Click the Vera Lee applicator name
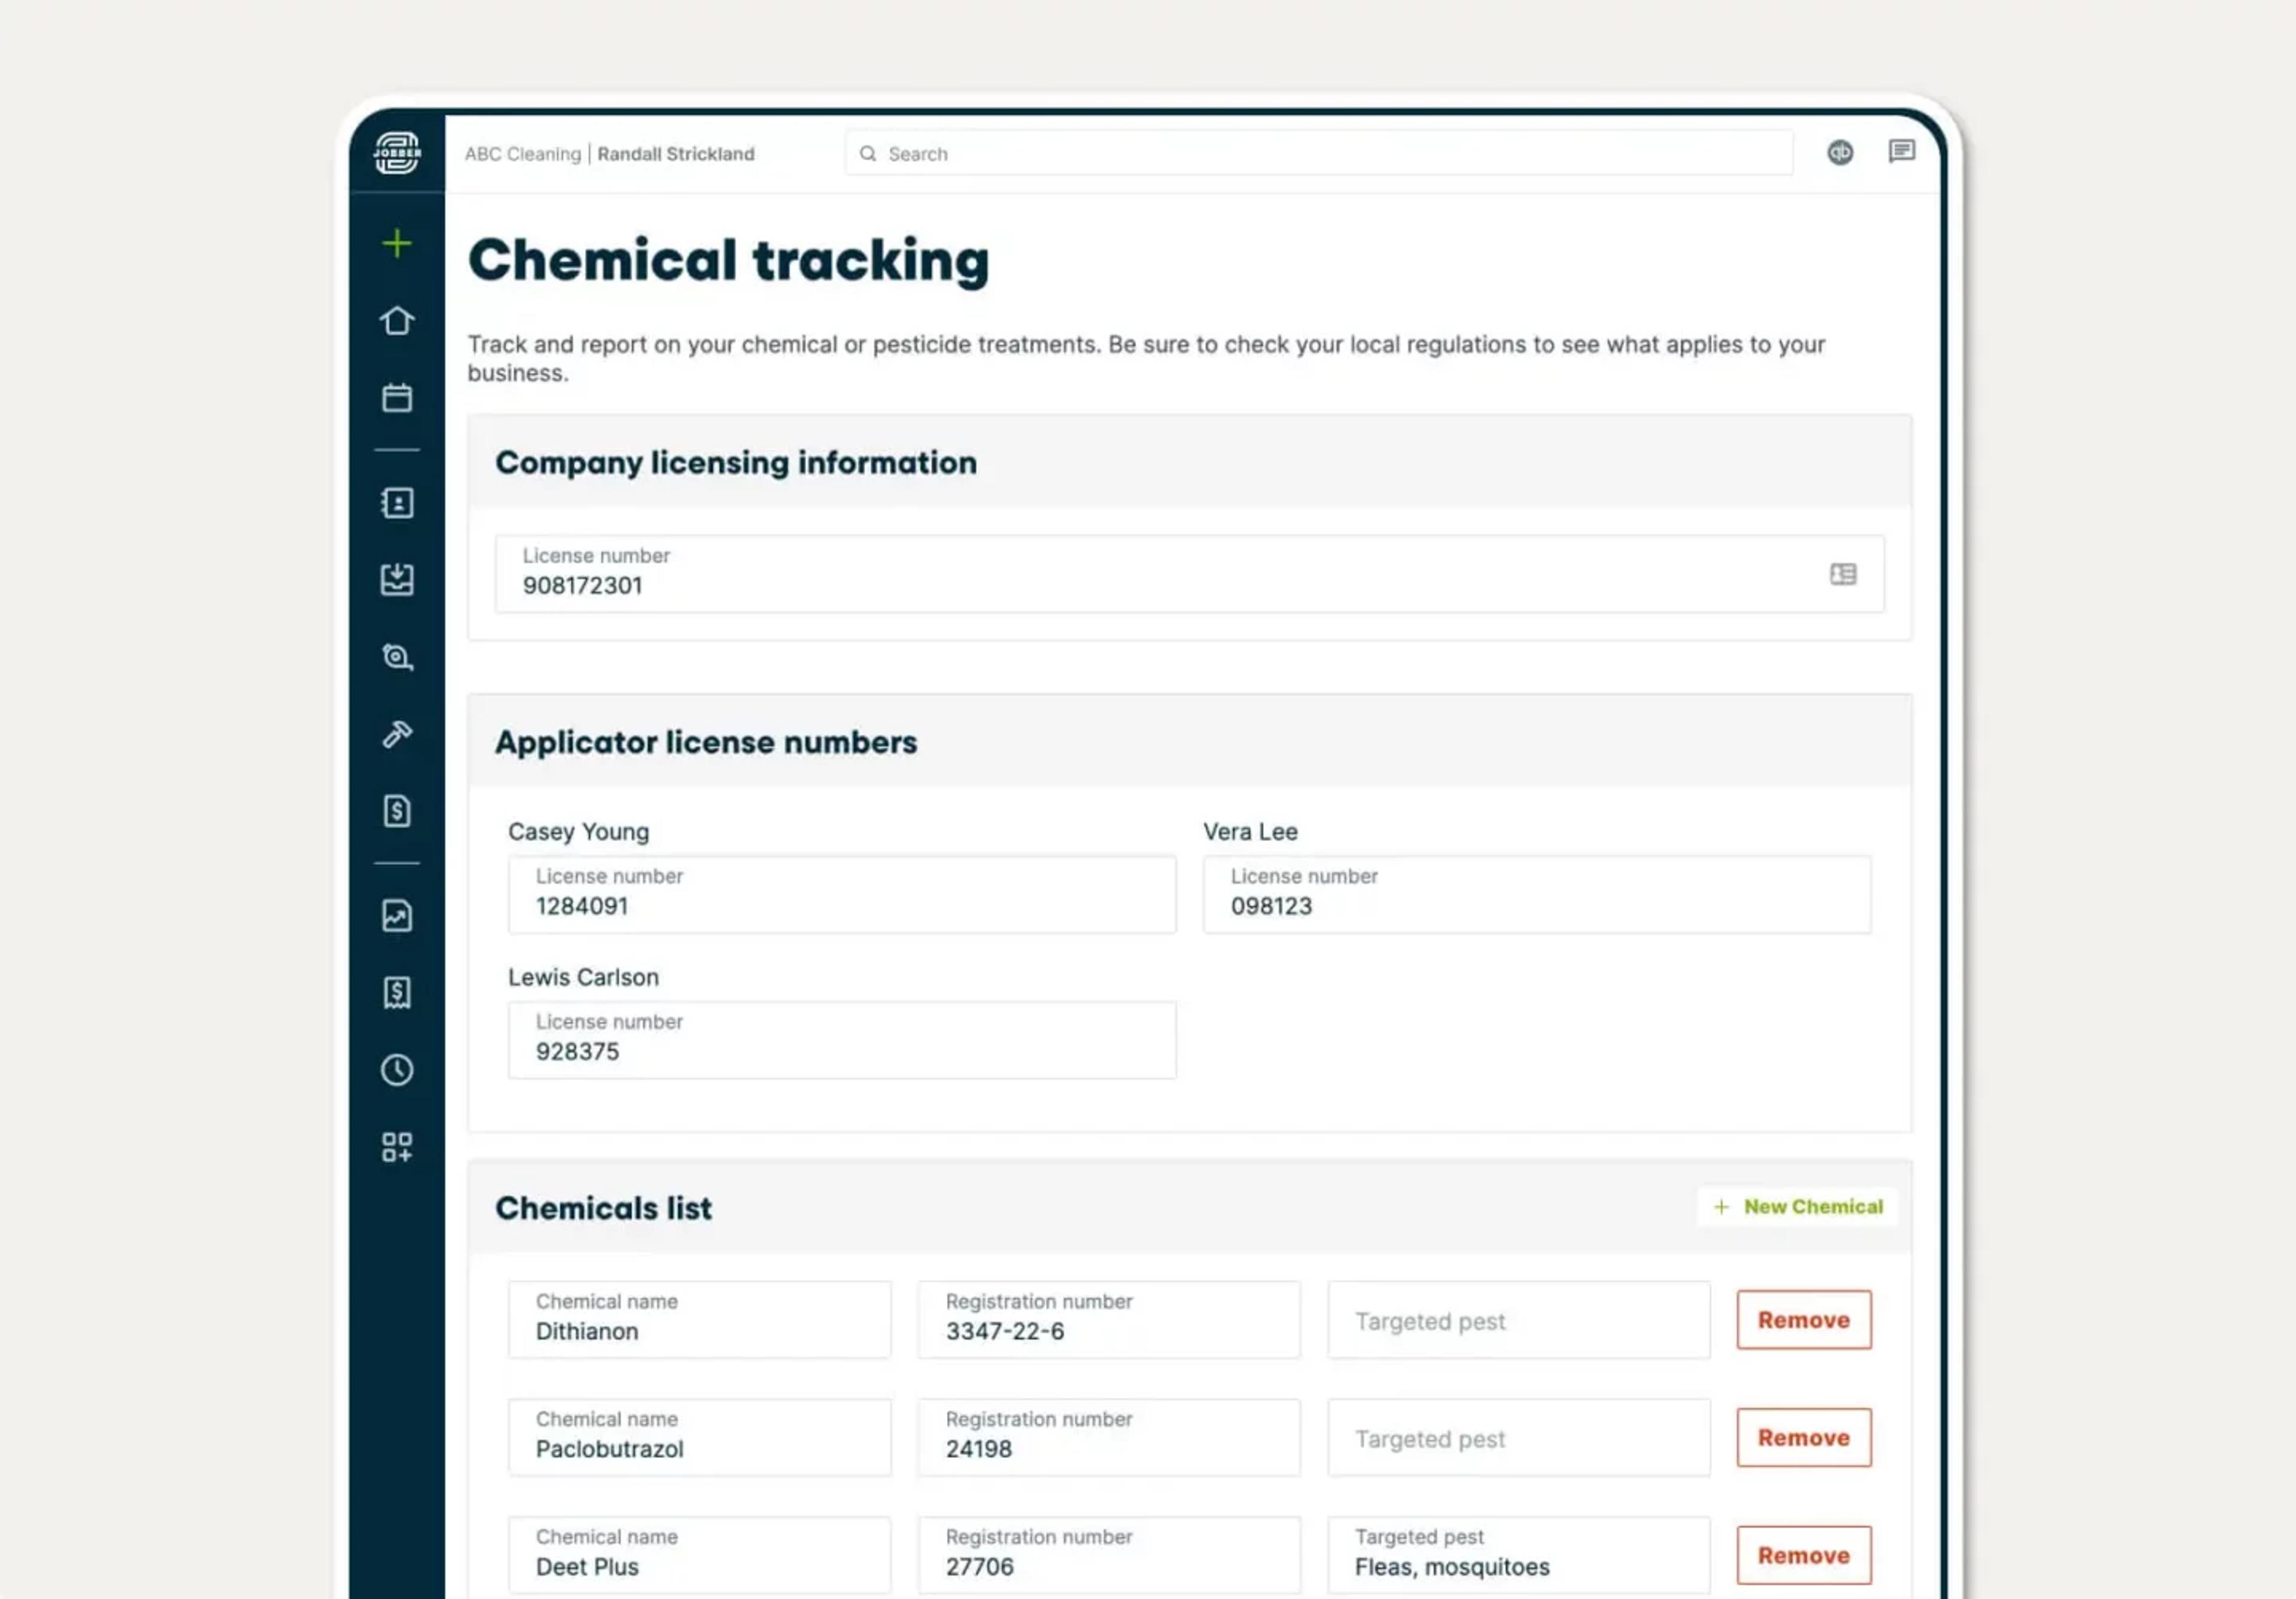 [1250, 832]
